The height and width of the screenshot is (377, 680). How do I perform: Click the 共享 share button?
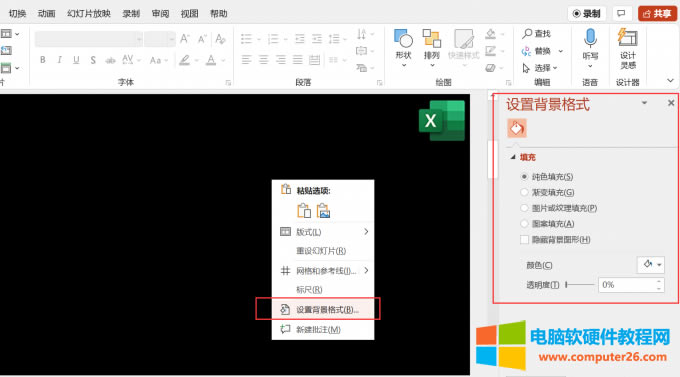[x=657, y=14]
